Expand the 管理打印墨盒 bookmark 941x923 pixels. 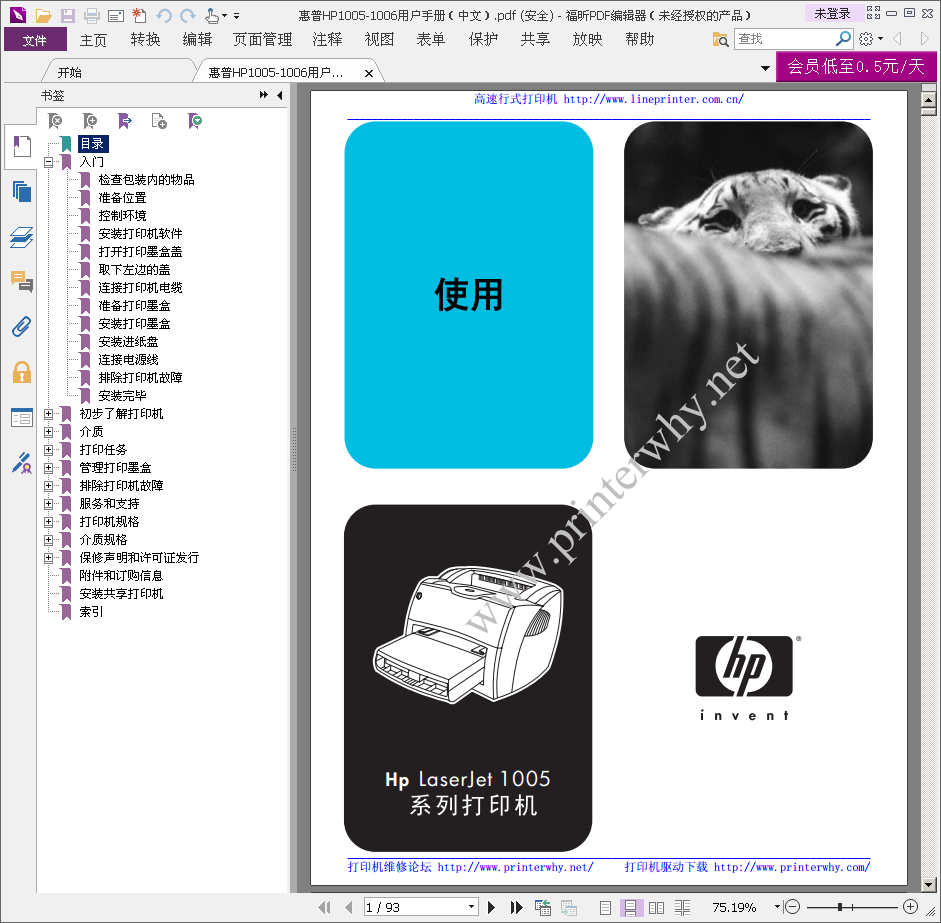click(49, 468)
